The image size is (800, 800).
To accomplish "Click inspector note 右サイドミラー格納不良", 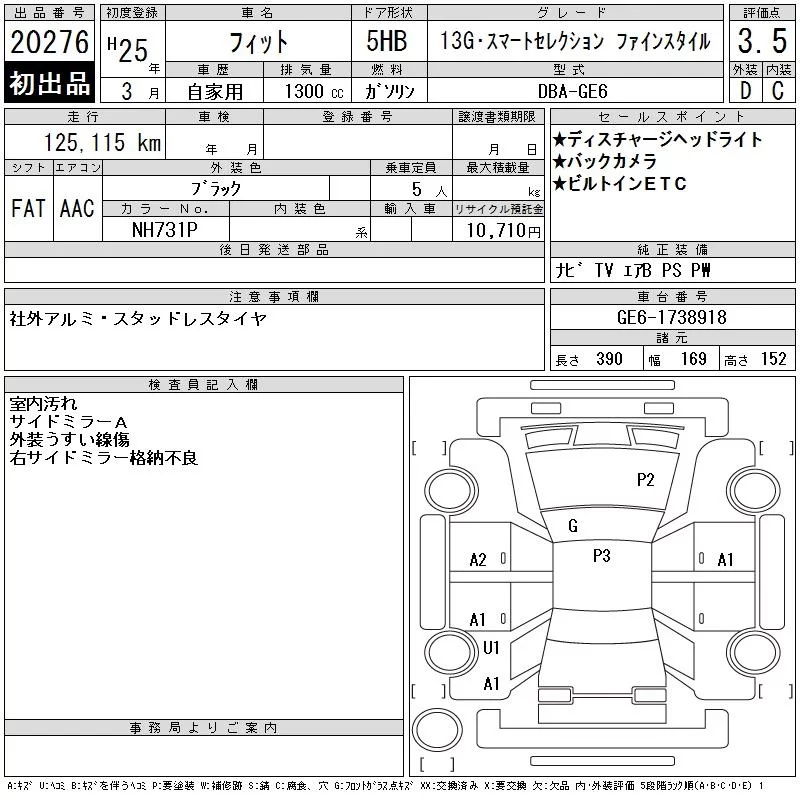I will (x=104, y=458).
